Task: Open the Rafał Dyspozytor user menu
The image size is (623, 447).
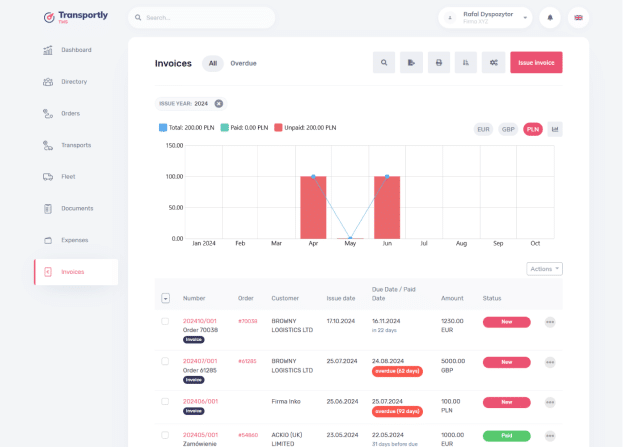Action: (x=485, y=17)
